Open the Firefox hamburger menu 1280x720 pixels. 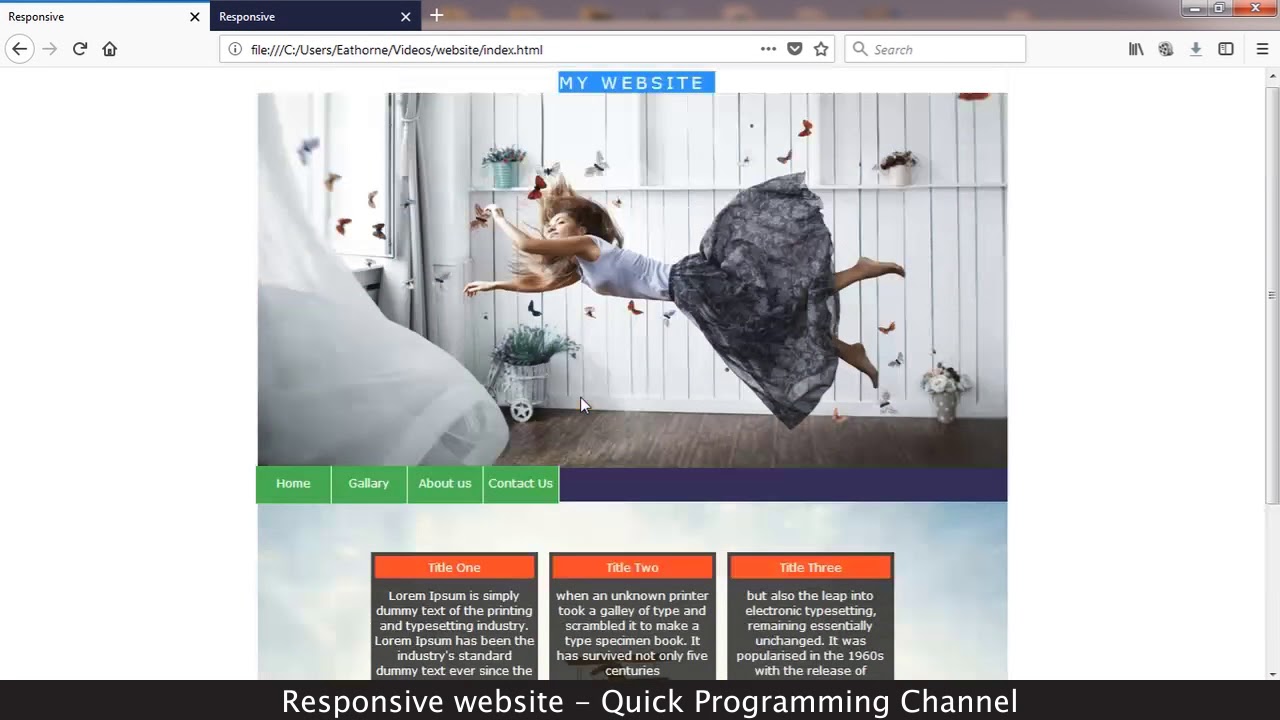(1262, 49)
